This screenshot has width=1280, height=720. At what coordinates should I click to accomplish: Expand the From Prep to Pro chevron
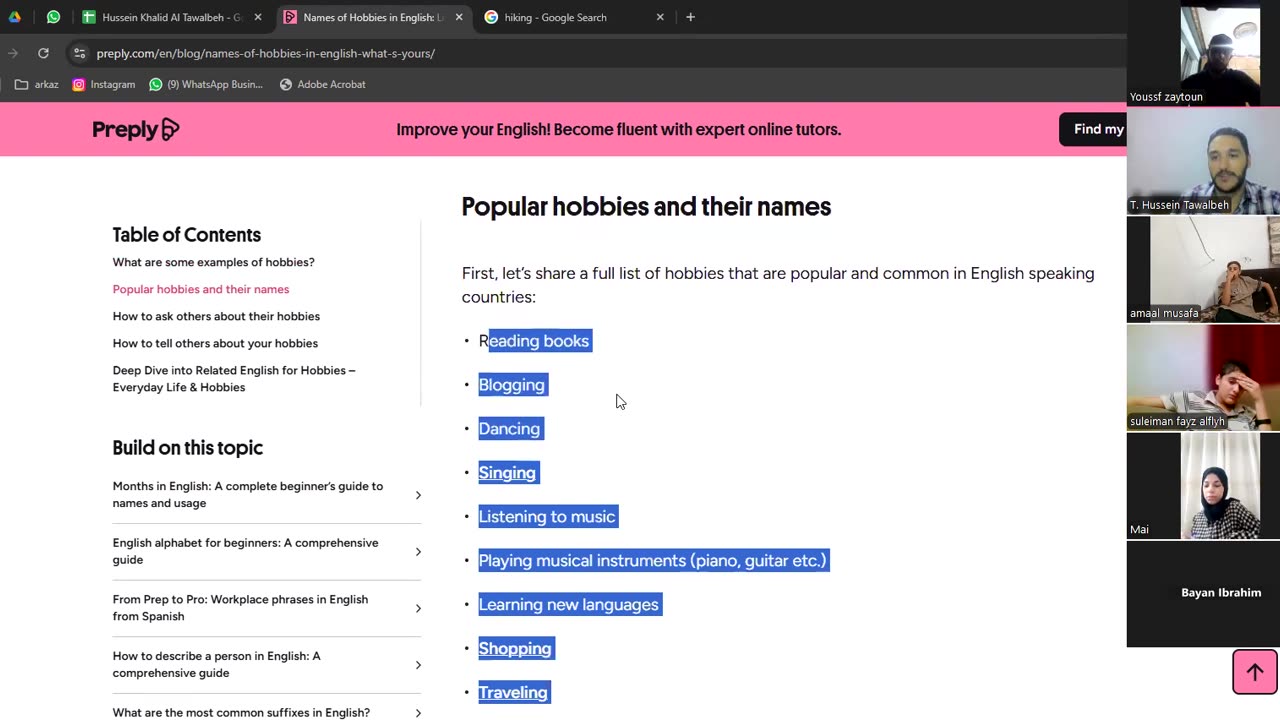[418, 608]
